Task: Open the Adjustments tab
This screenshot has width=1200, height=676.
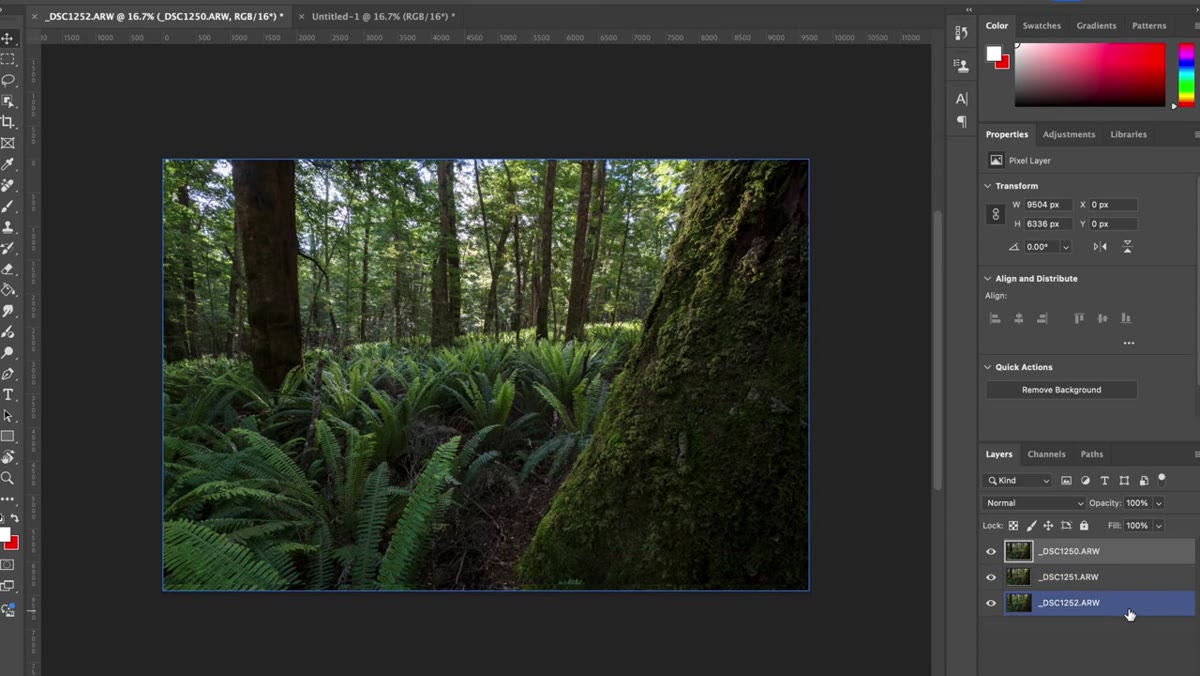Action: 1069,134
